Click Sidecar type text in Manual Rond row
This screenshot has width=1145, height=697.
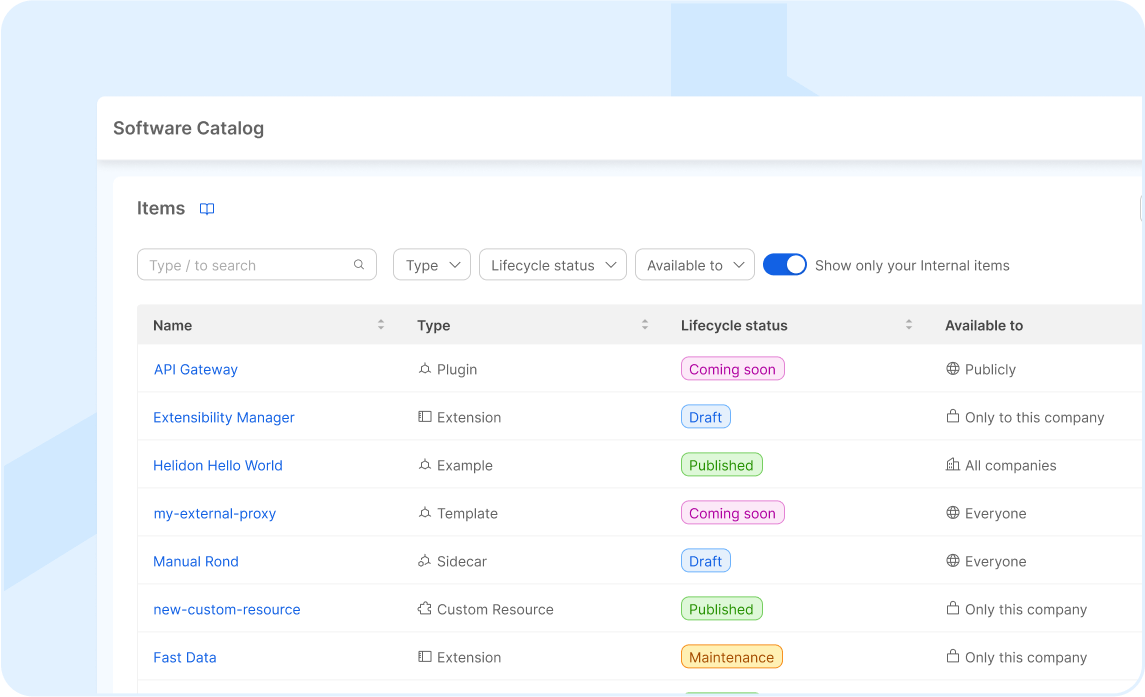coord(462,562)
